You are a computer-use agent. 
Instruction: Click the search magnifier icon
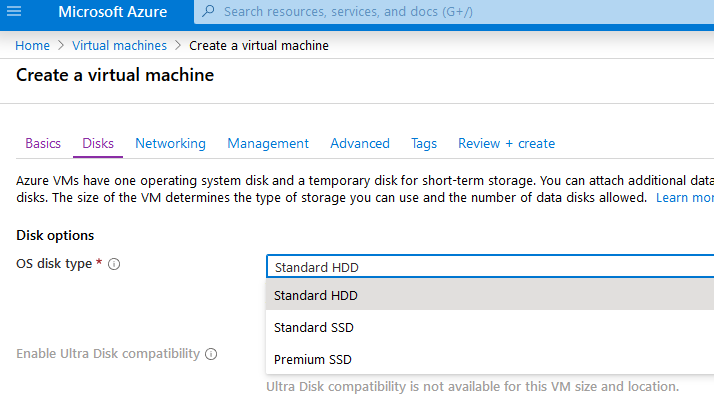[x=208, y=12]
